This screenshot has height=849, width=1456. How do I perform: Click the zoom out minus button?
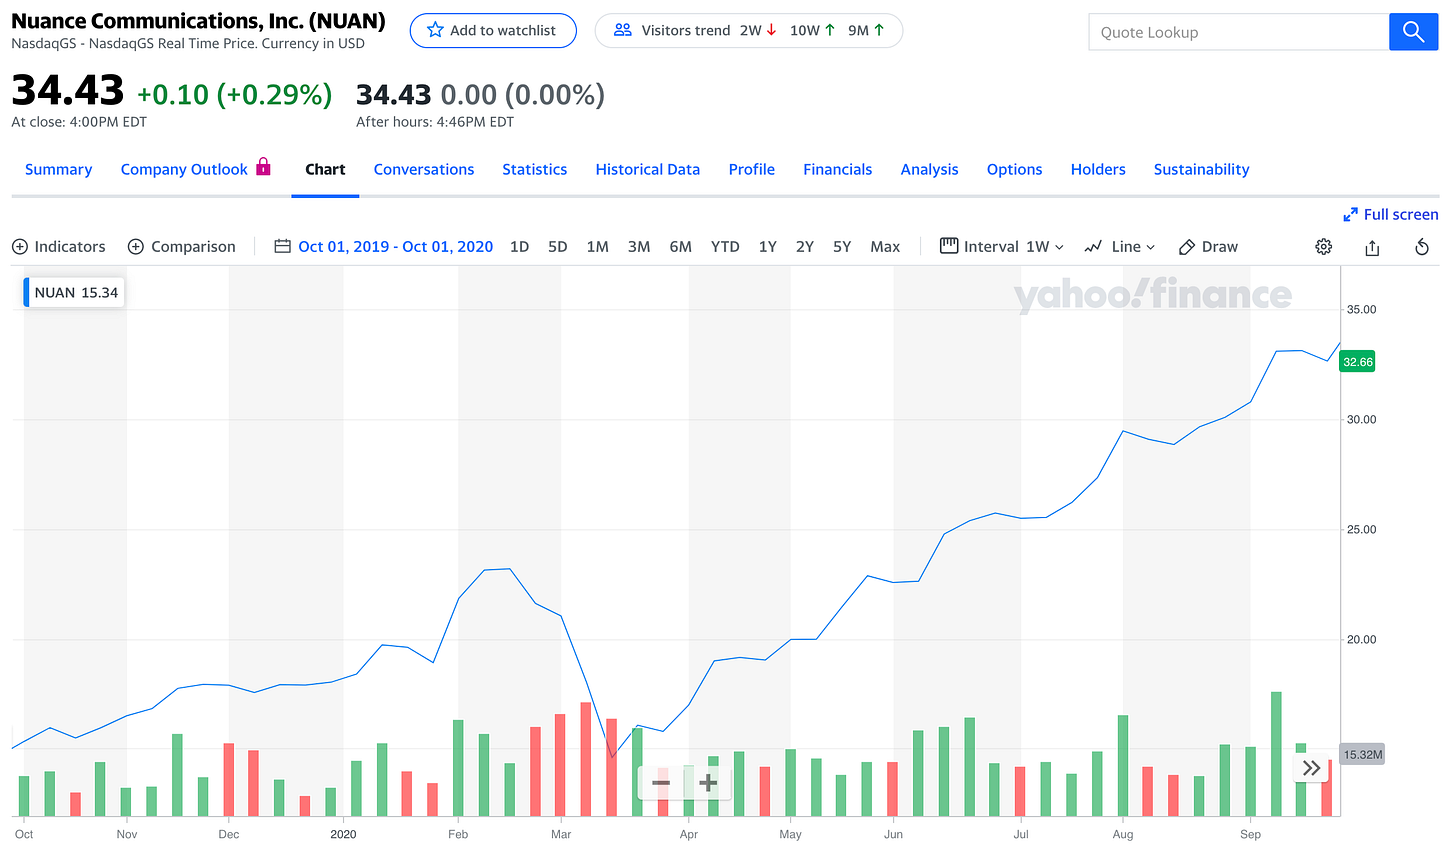[661, 782]
